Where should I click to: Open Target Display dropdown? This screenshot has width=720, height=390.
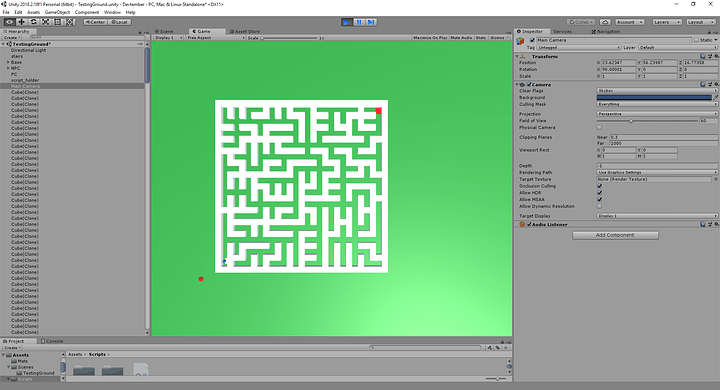(x=657, y=216)
